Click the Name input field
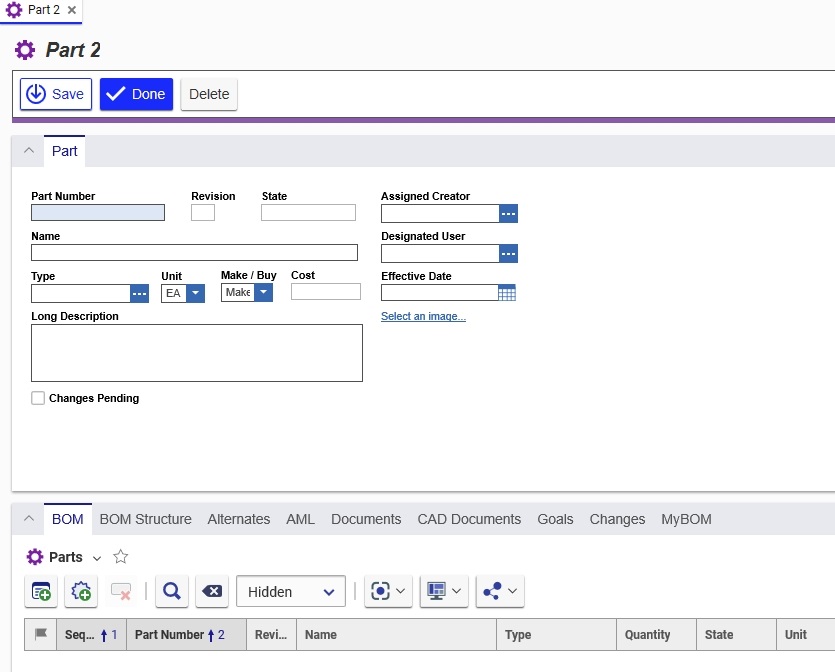835x672 pixels. click(194, 252)
